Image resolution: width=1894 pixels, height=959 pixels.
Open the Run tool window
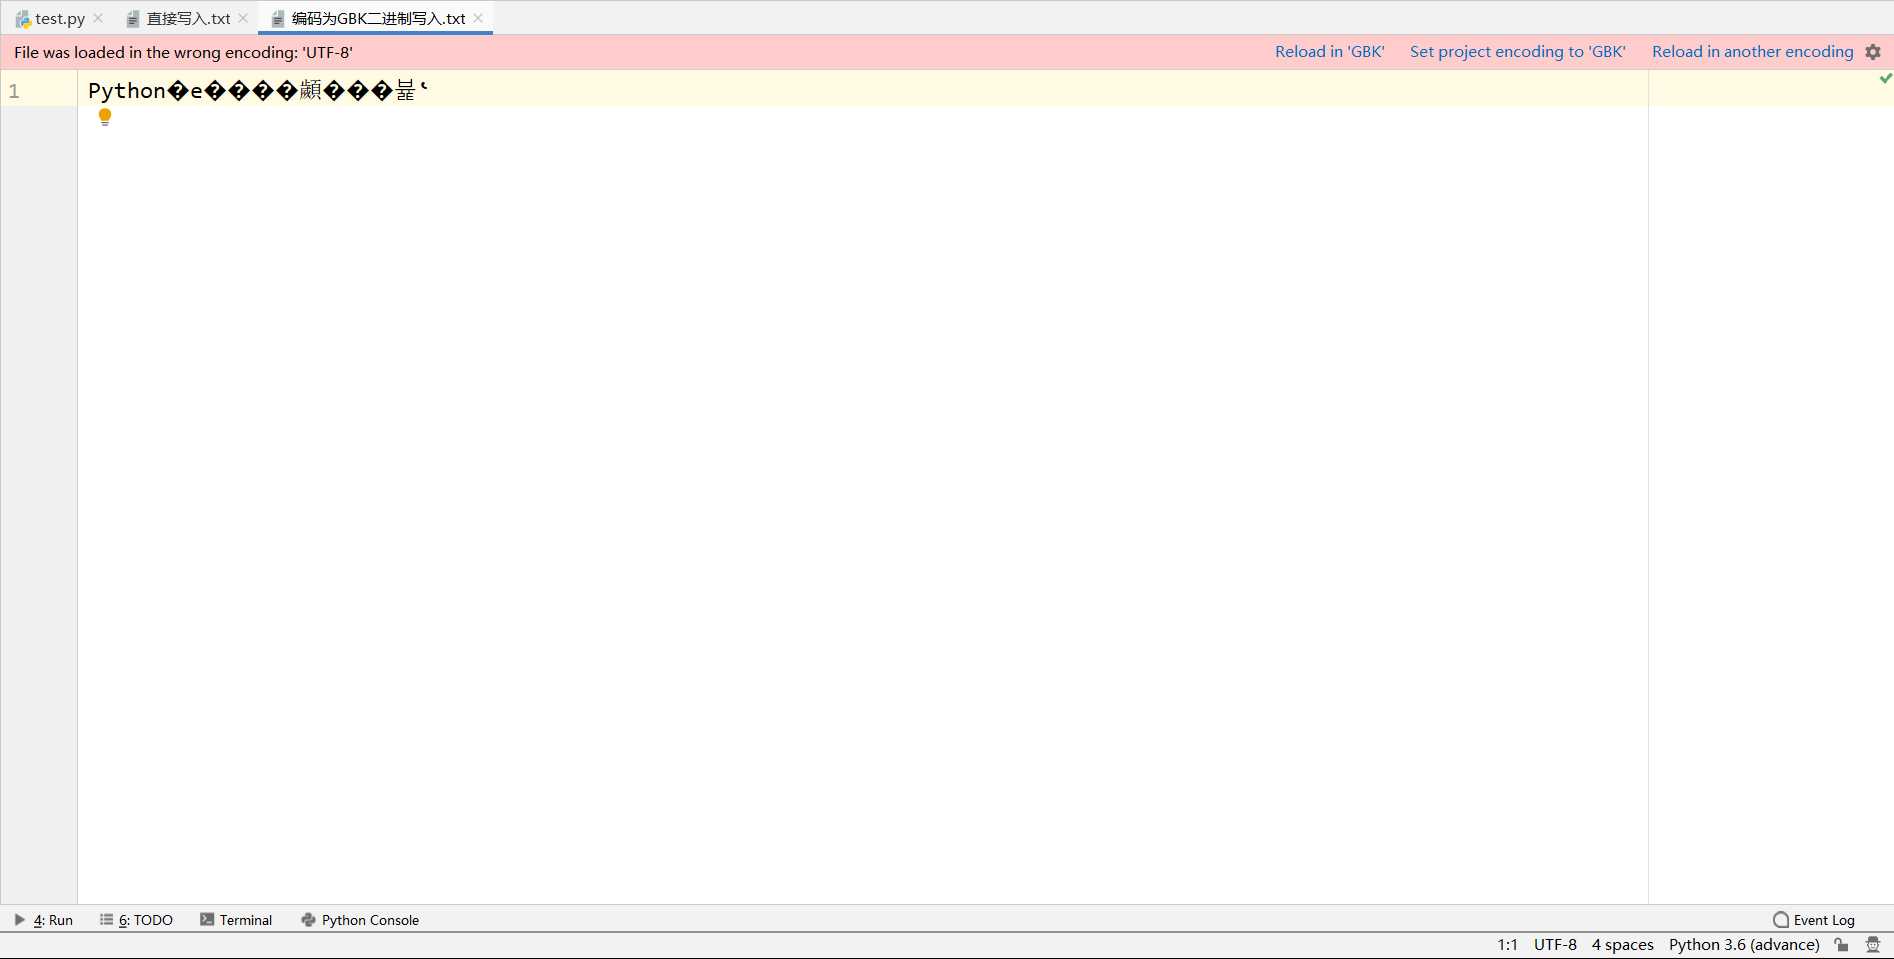pos(43,920)
